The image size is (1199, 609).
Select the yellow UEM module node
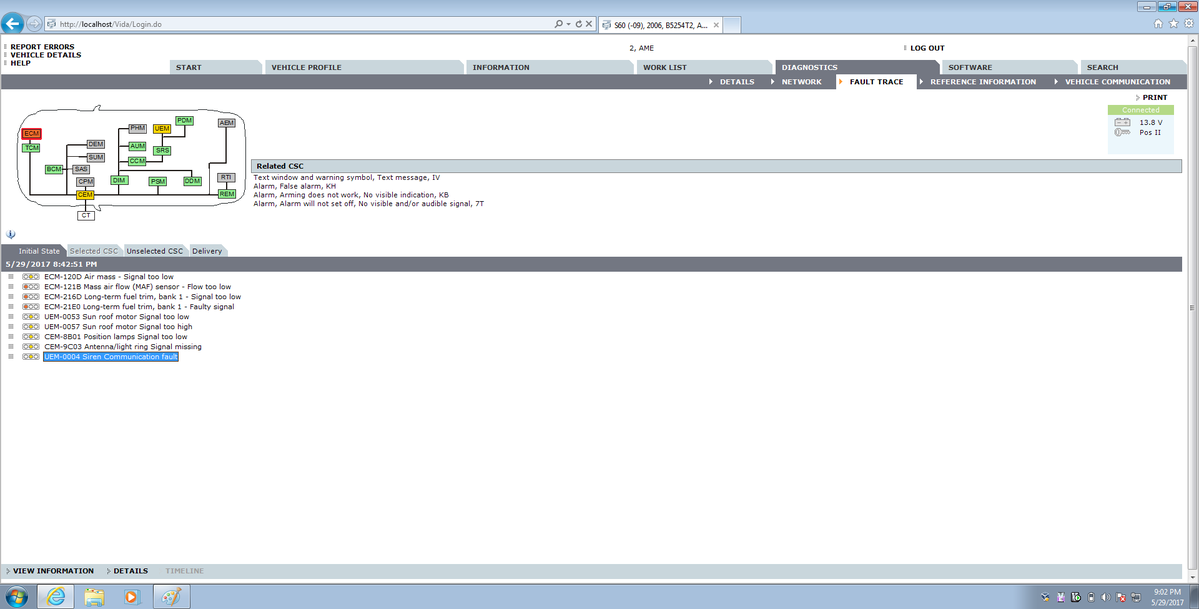(162, 129)
